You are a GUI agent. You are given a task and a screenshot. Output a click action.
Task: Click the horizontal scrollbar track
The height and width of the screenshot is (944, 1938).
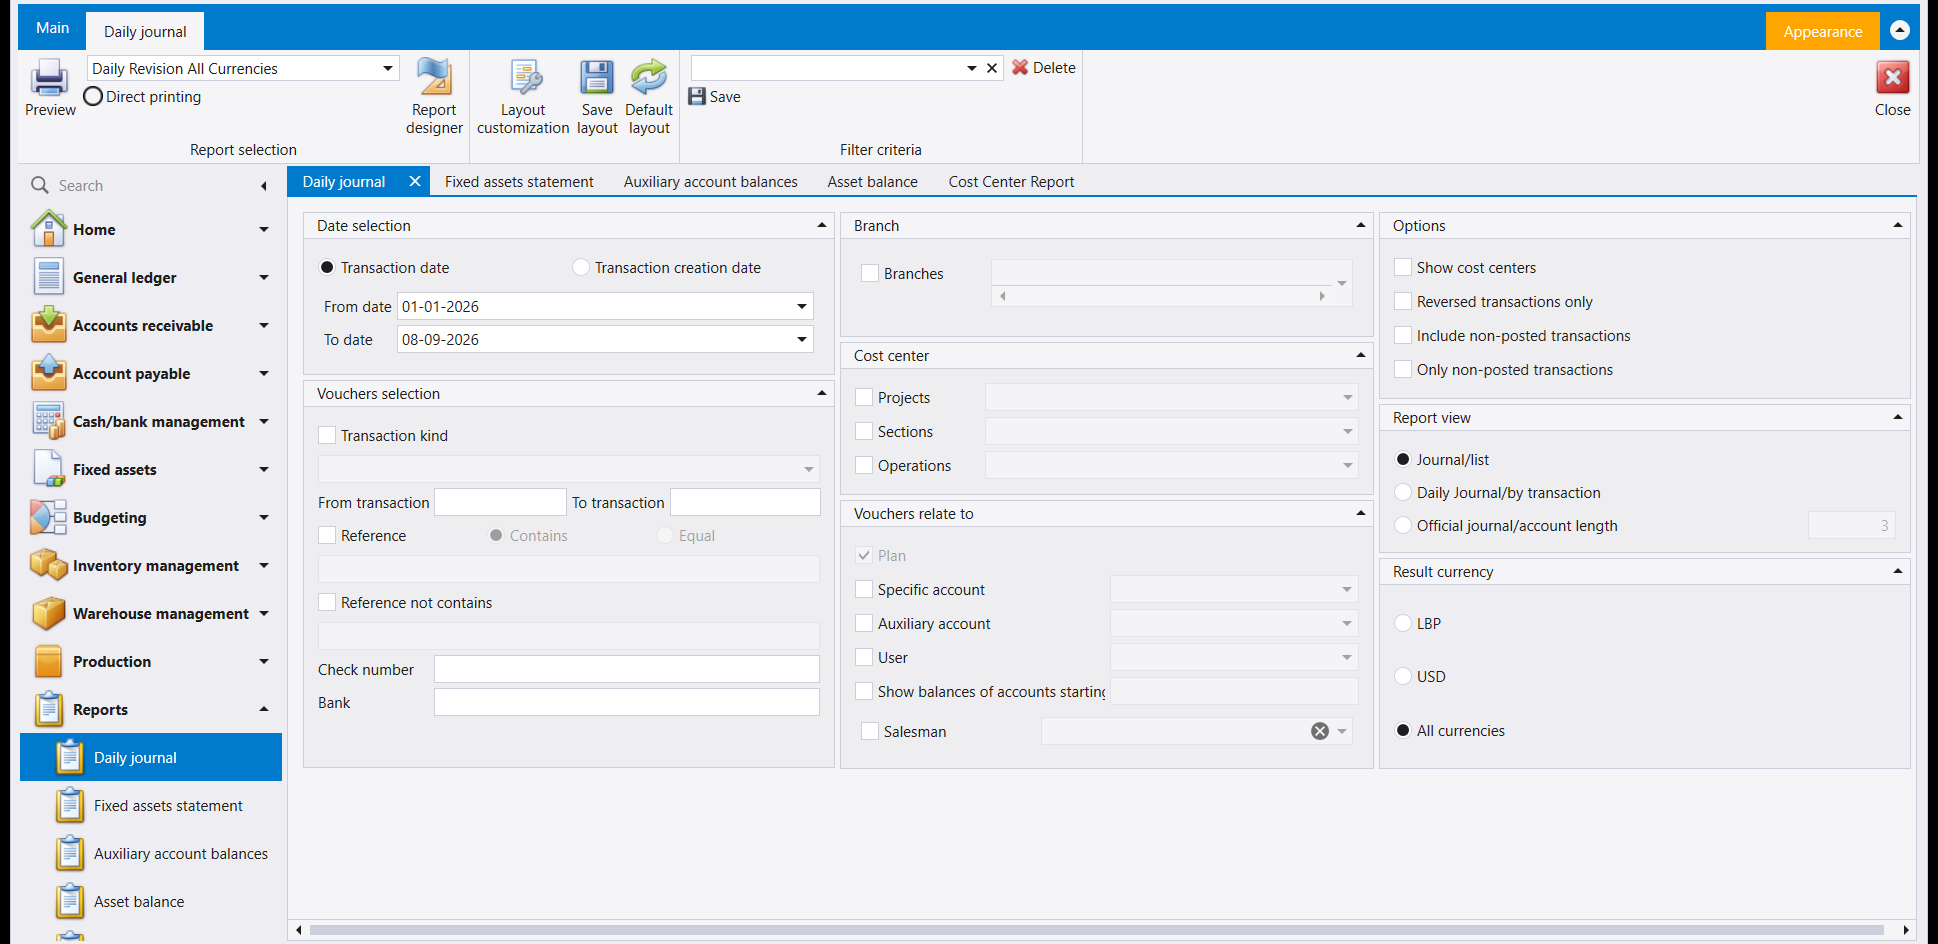(x=1096, y=930)
